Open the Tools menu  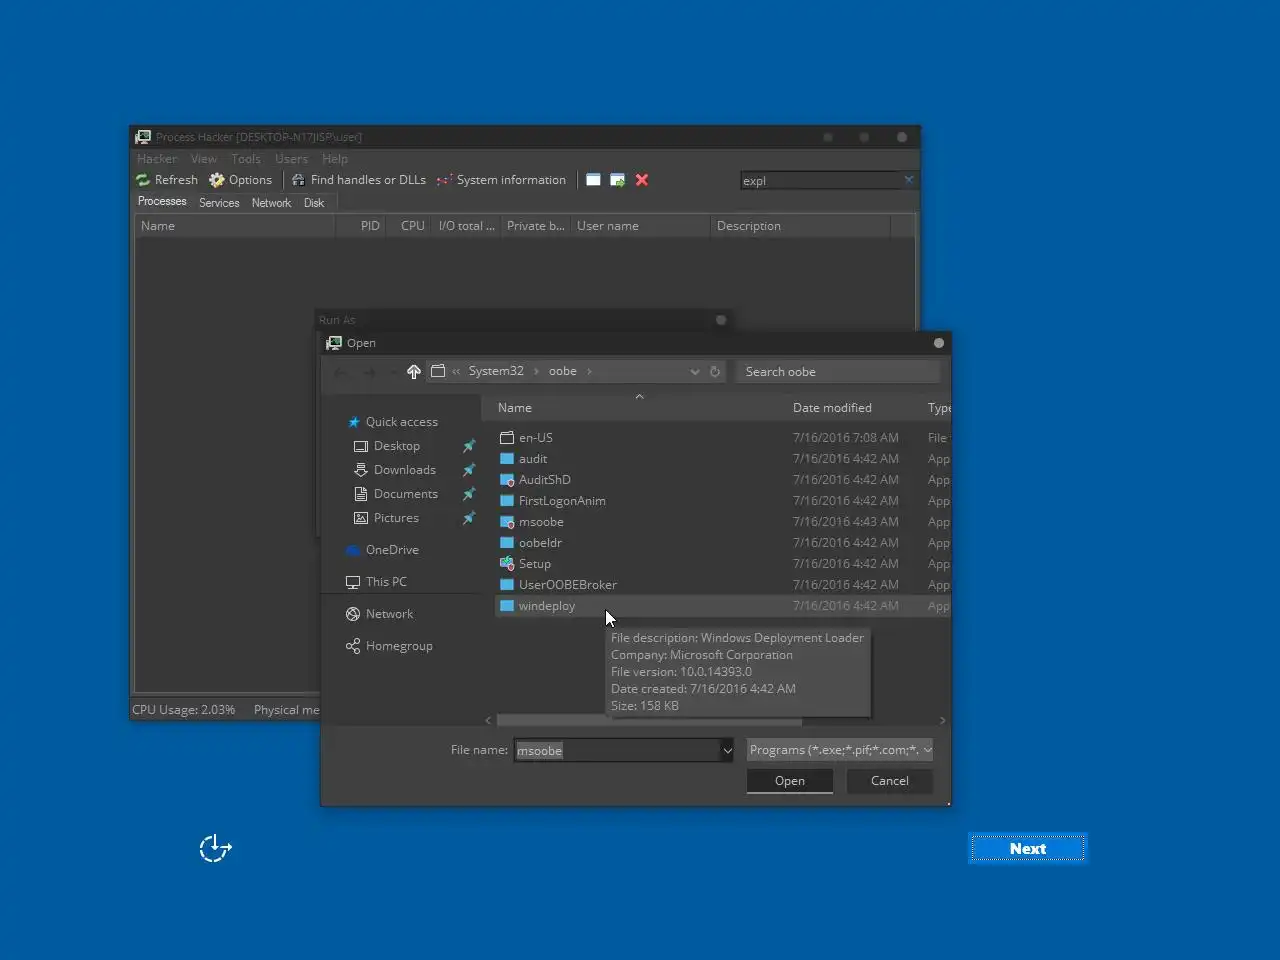coord(246,159)
